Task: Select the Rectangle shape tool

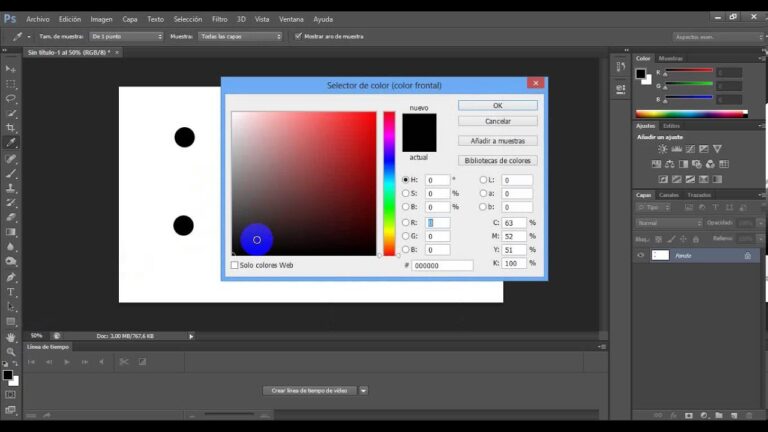Action: (x=10, y=322)
